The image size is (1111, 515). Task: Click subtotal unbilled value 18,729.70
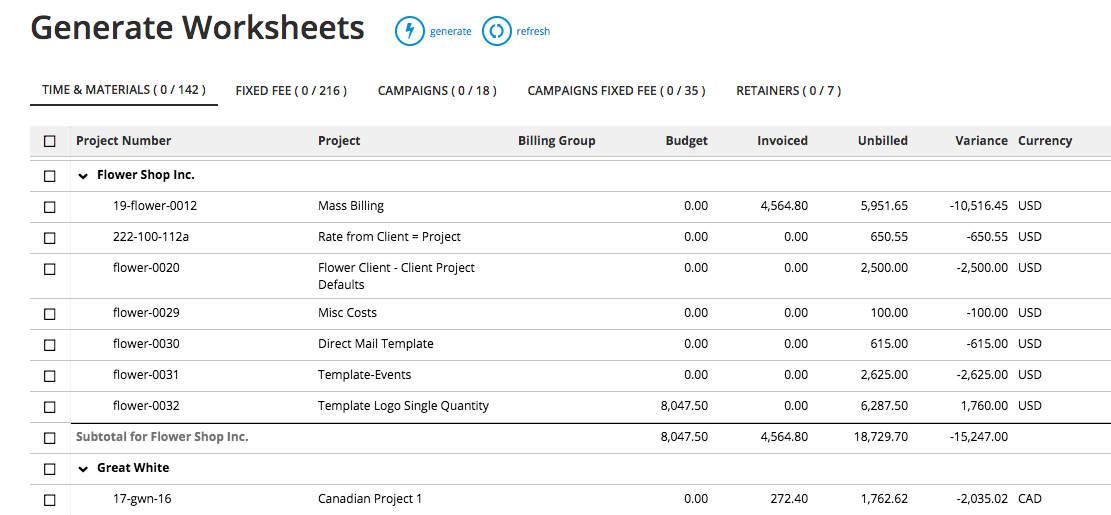882,437
